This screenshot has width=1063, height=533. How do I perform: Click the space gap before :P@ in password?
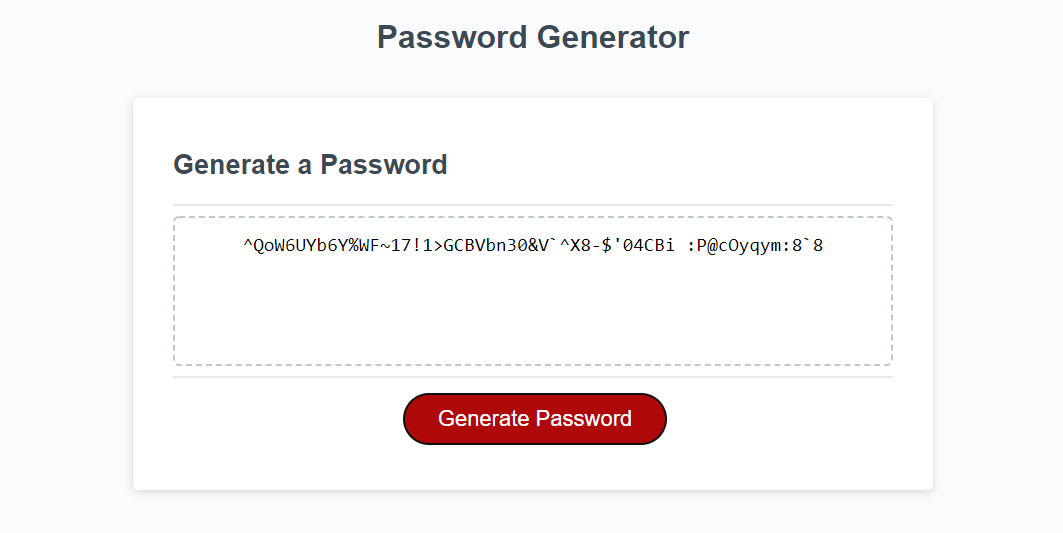click(681, 245)
